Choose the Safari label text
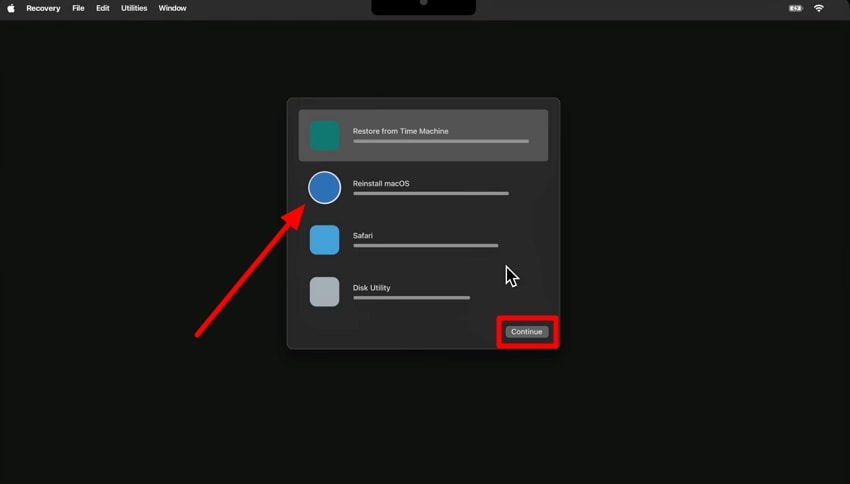Screen dimensions: 850x484 363,235
